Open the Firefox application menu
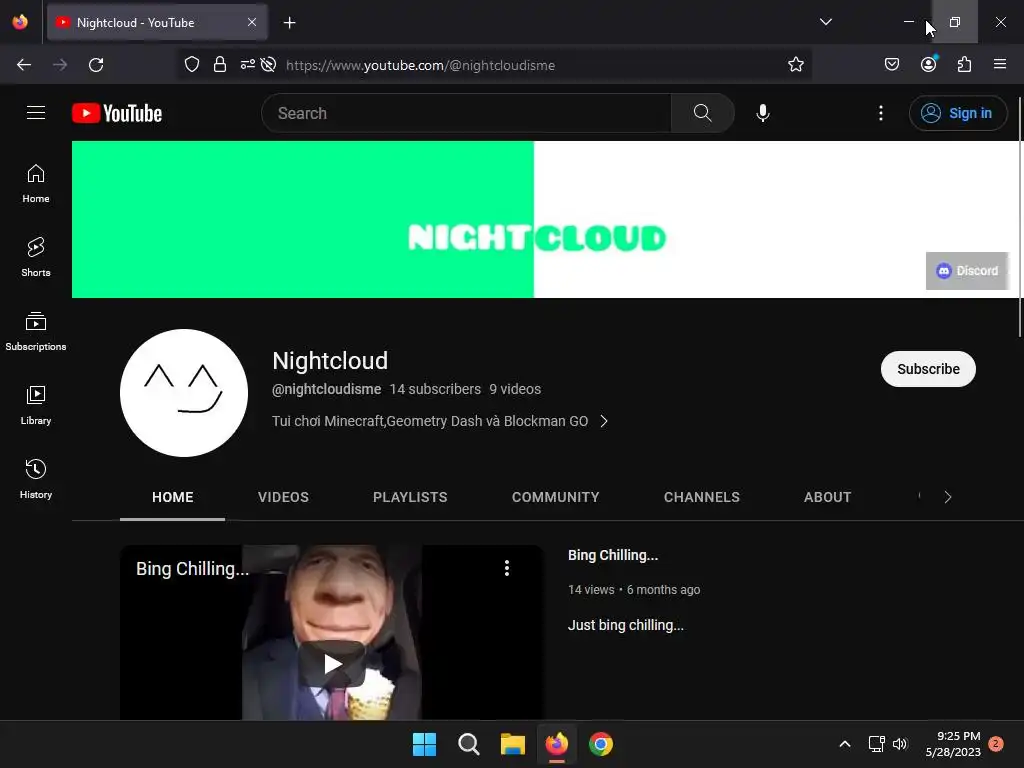The image size is (1024, 768). [x=1000, y=64]
